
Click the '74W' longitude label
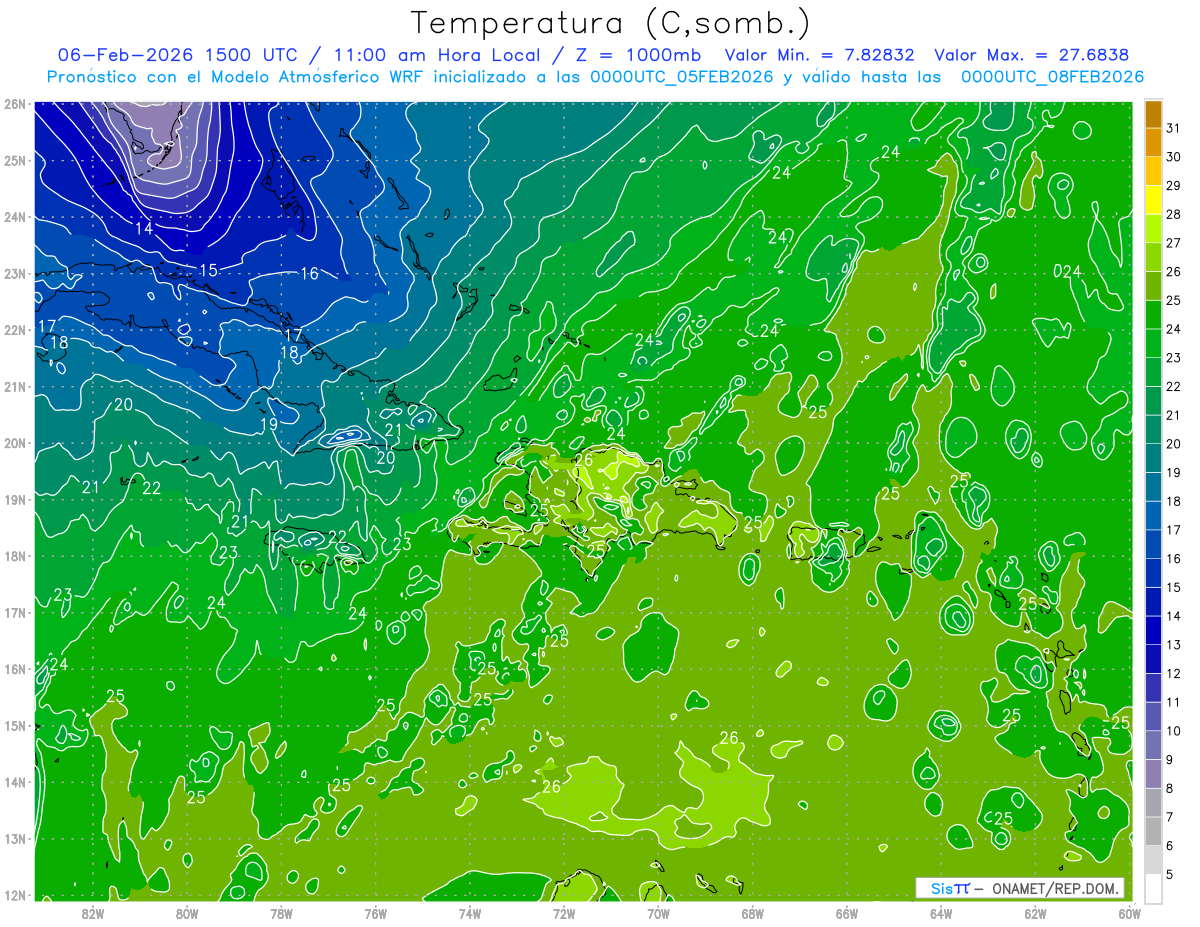(470, 914)
